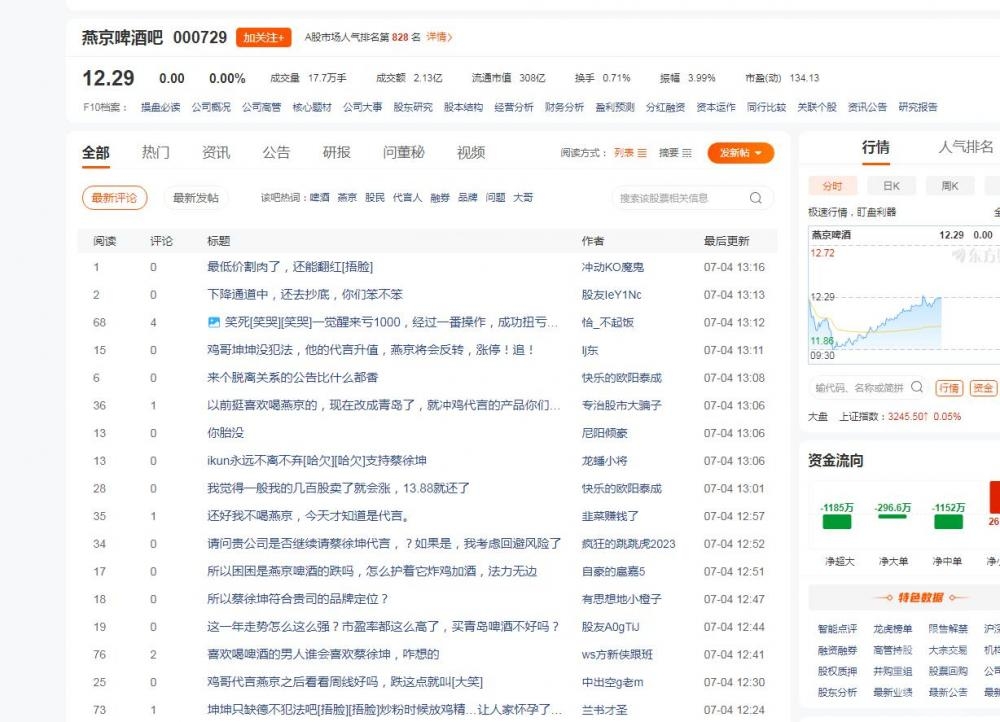Open F10 link 核心题材
1000x722 pixels.
pos(312,107)
